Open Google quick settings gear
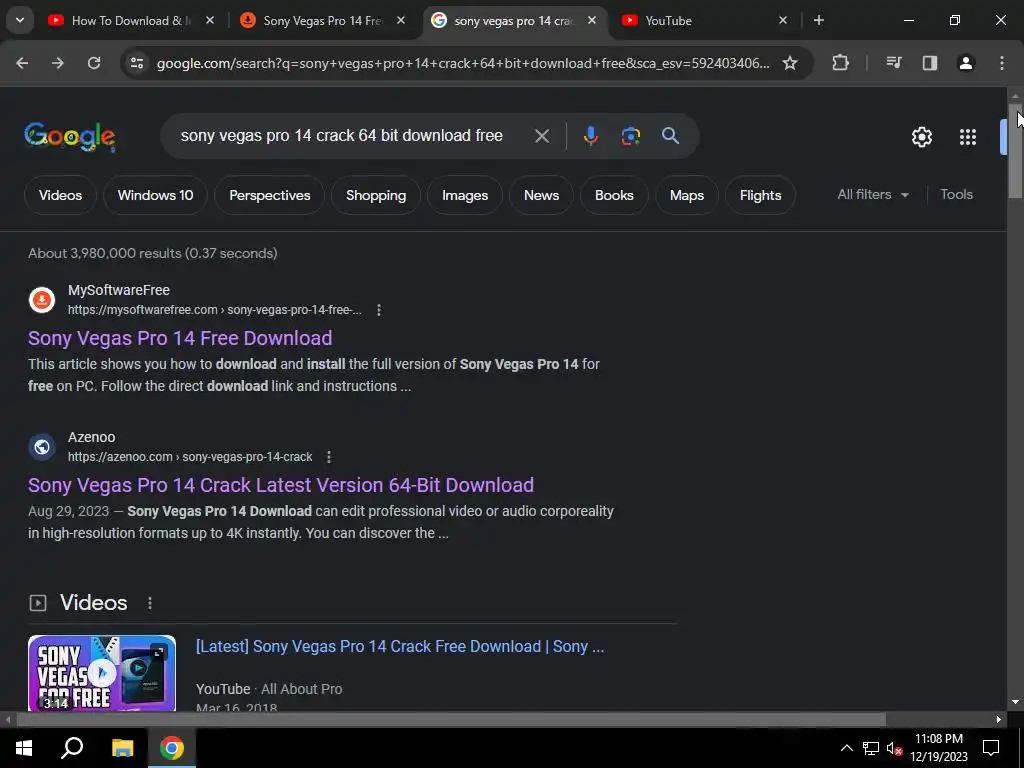1024x768 pixels. click(x=921, y=137)
